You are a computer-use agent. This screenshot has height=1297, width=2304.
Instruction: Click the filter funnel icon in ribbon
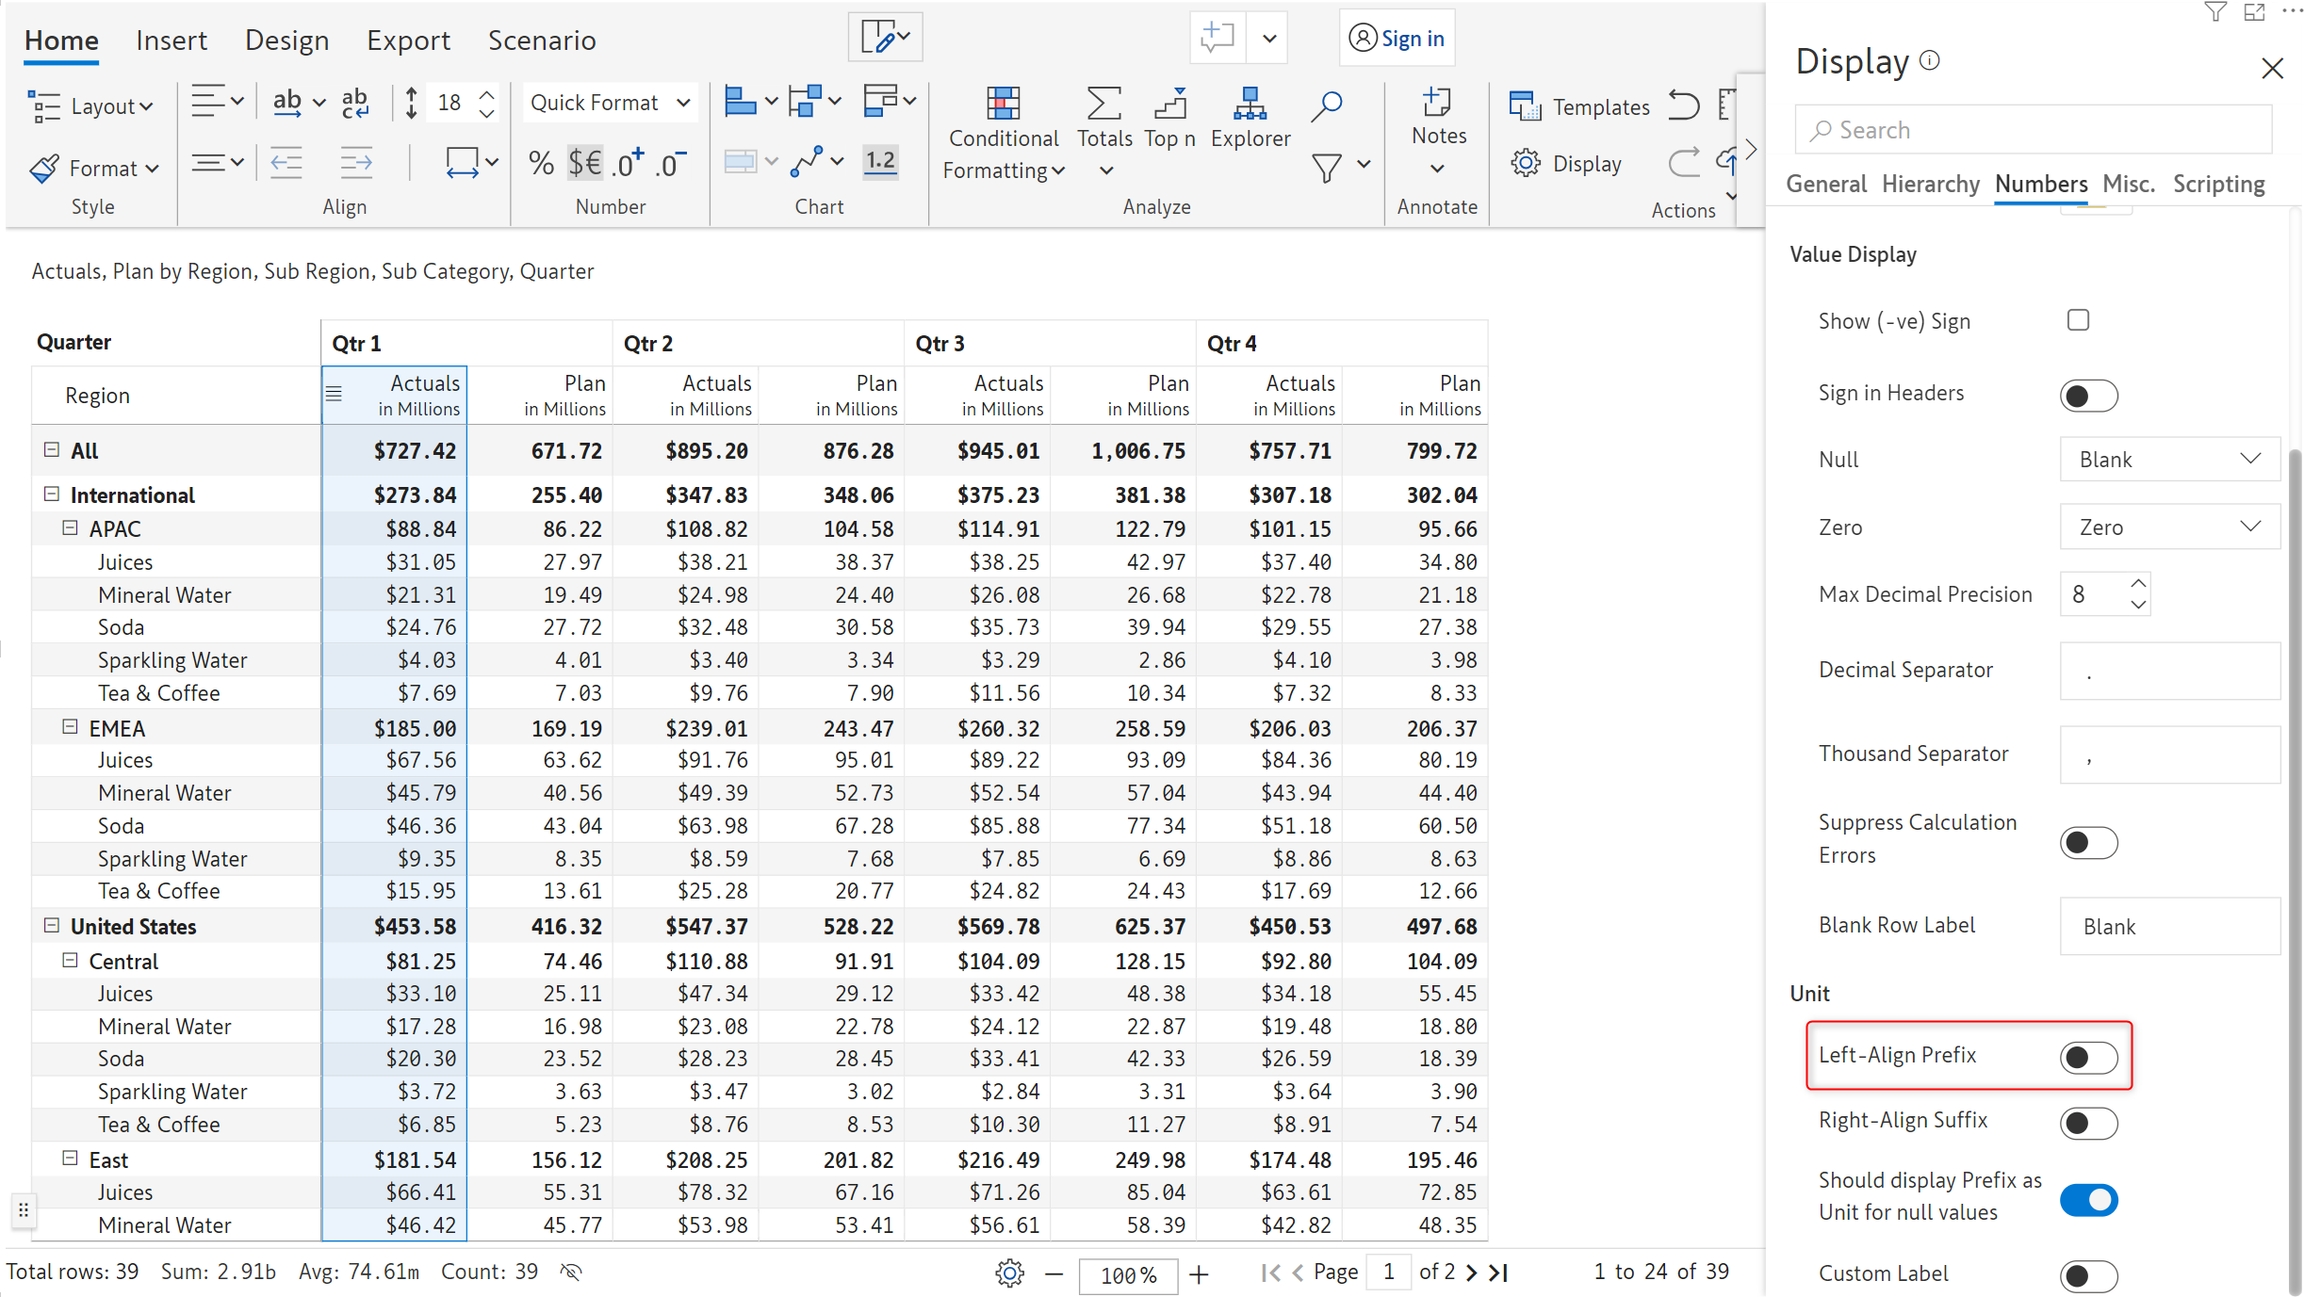[1327, 167]
